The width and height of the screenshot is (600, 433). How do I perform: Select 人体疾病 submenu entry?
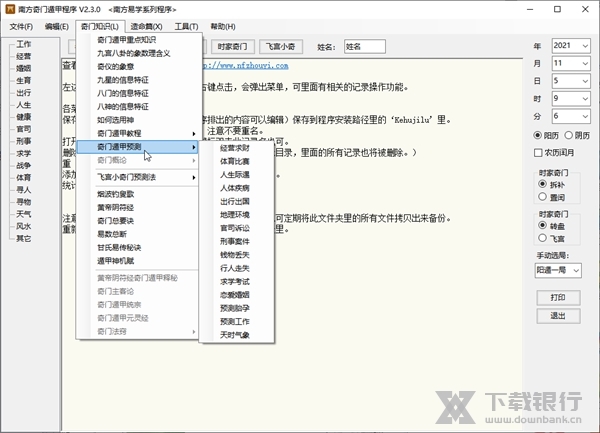237,188
